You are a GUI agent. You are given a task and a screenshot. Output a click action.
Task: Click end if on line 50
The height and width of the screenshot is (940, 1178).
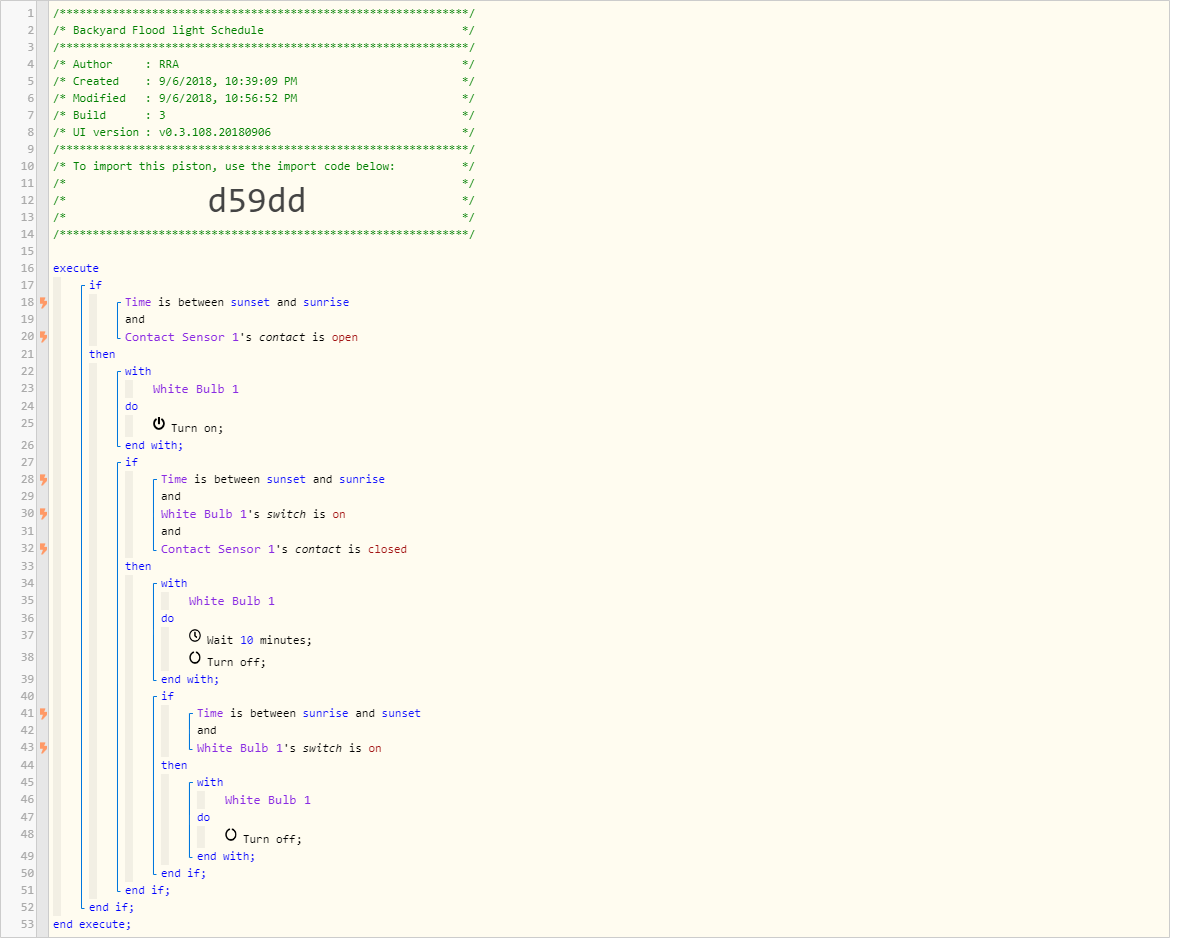coord(183,875)
